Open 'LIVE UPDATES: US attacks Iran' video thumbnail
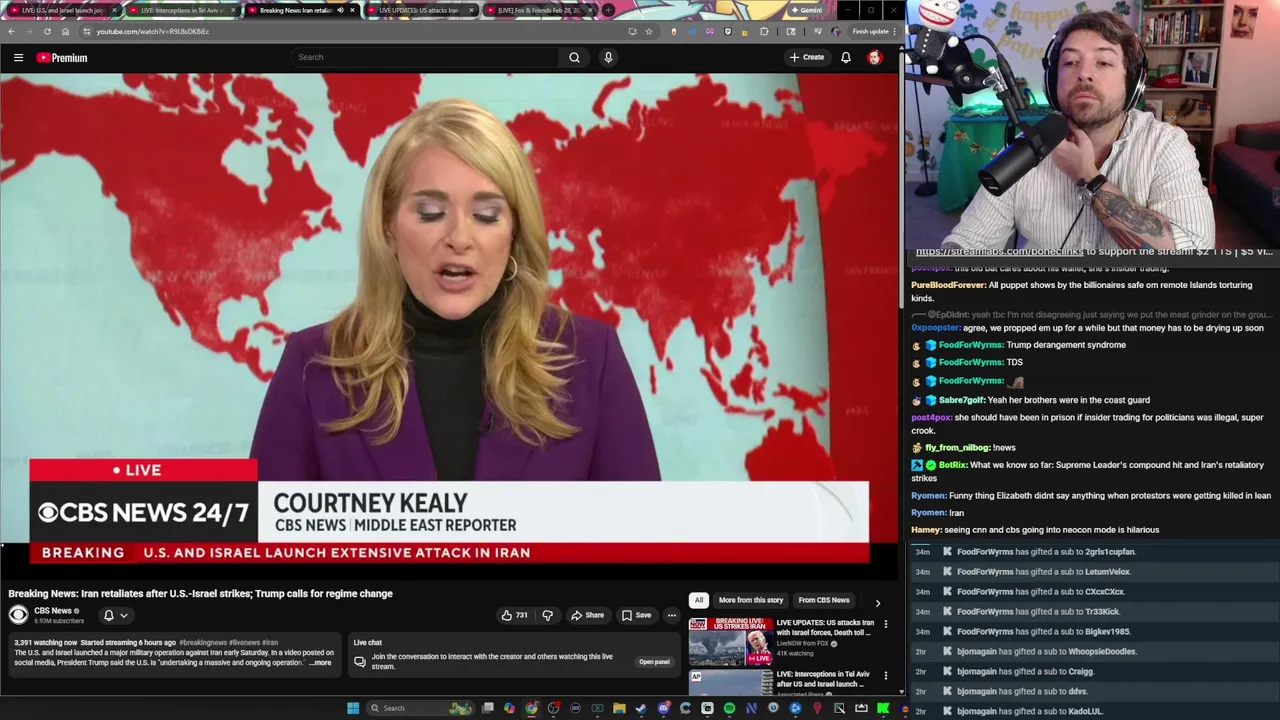The image size is (1280, 720). pos(730,641)
